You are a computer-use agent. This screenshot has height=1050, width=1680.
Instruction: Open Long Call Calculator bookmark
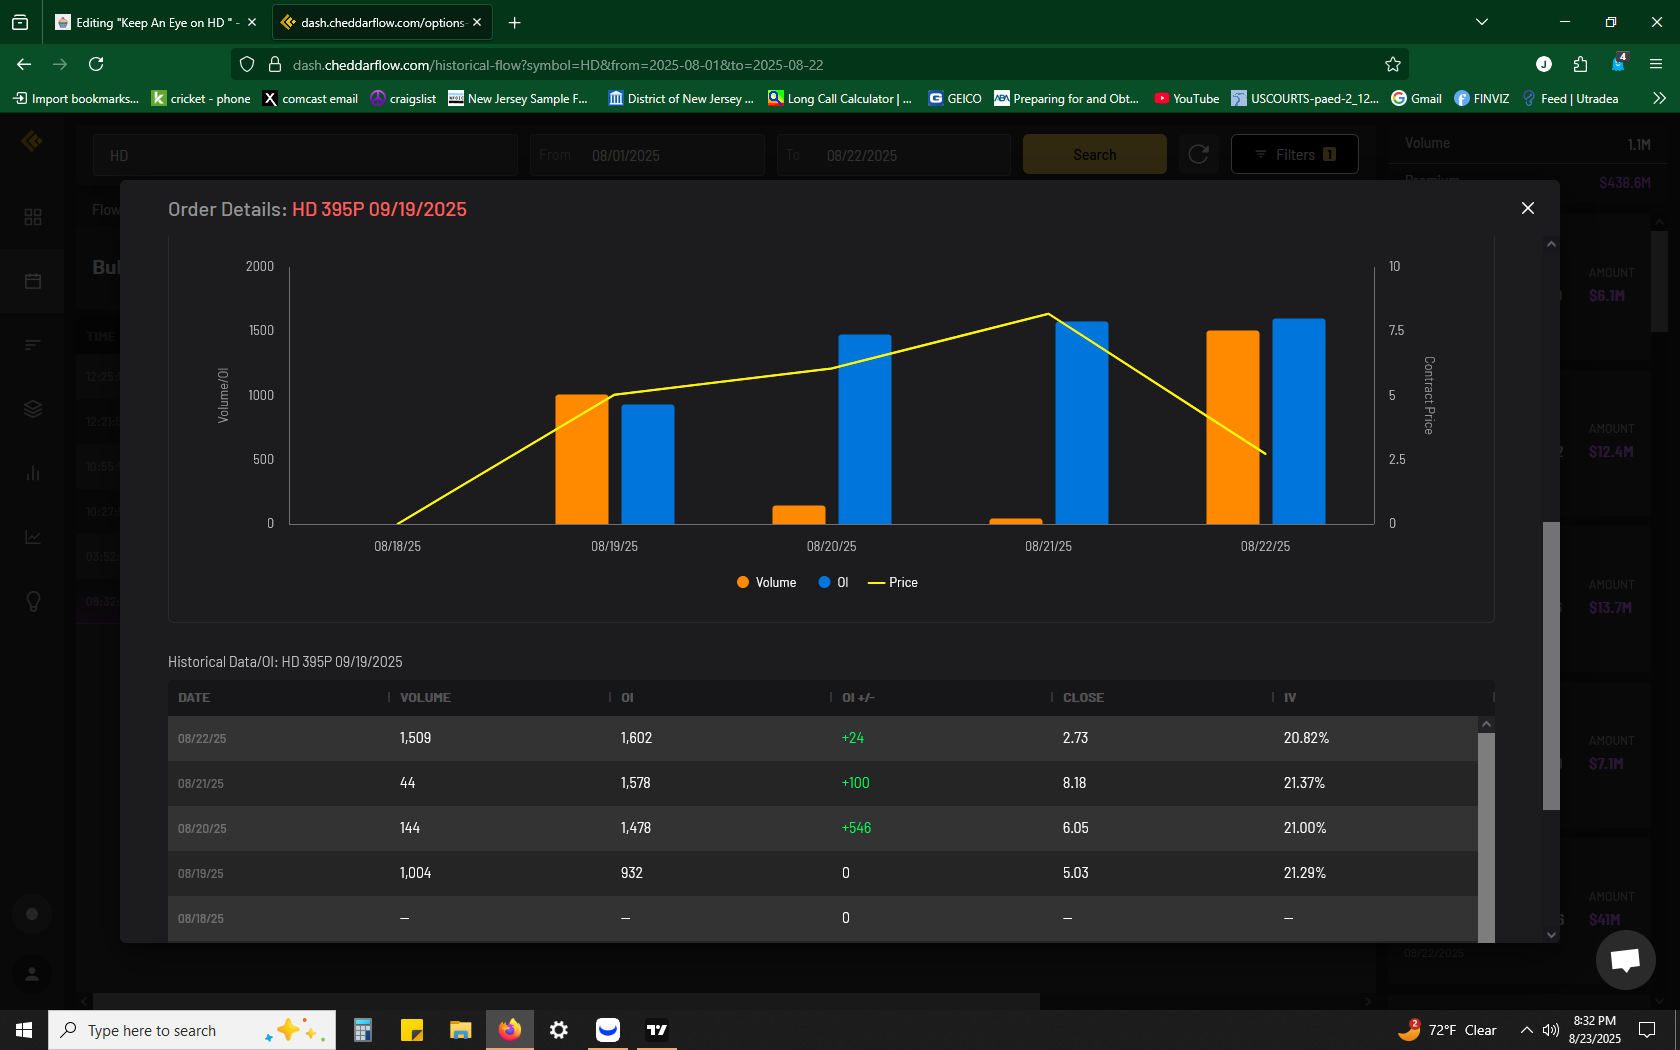click(x=840, y=98)
